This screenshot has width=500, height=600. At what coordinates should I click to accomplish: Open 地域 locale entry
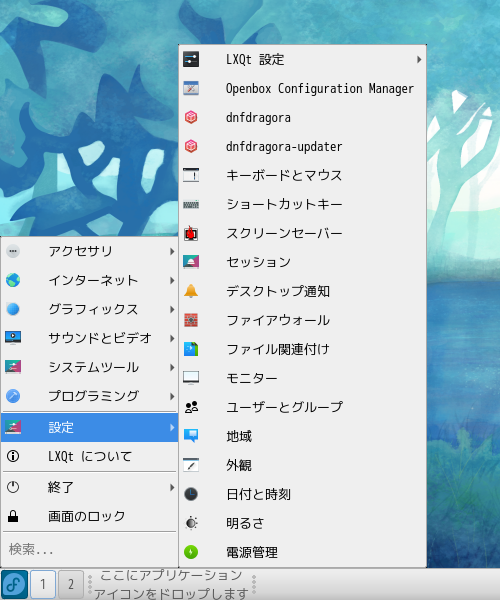click(x=302, y=436)
